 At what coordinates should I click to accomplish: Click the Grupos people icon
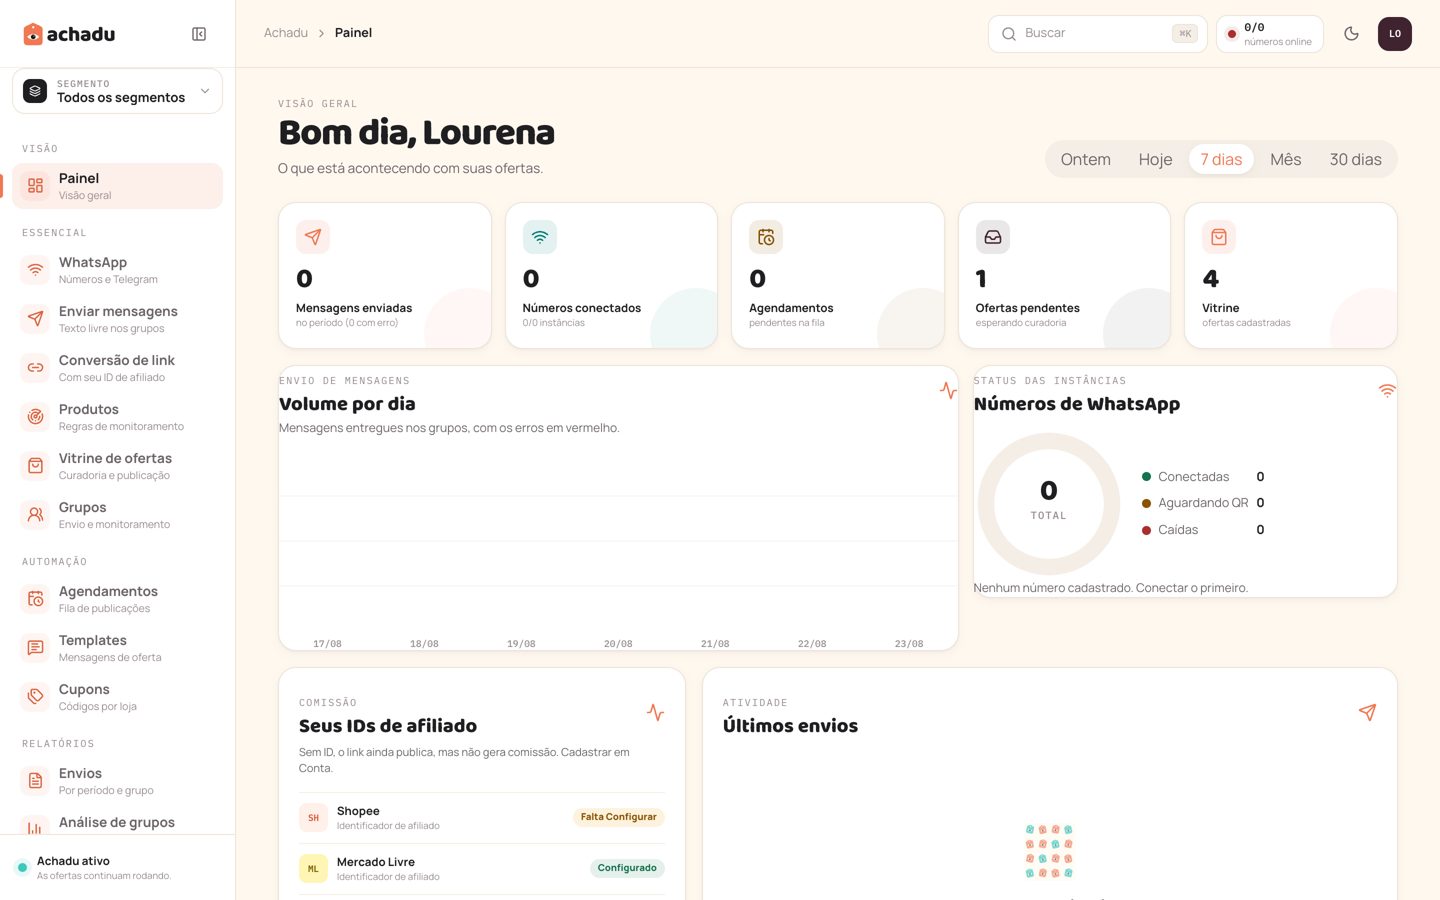36,515
